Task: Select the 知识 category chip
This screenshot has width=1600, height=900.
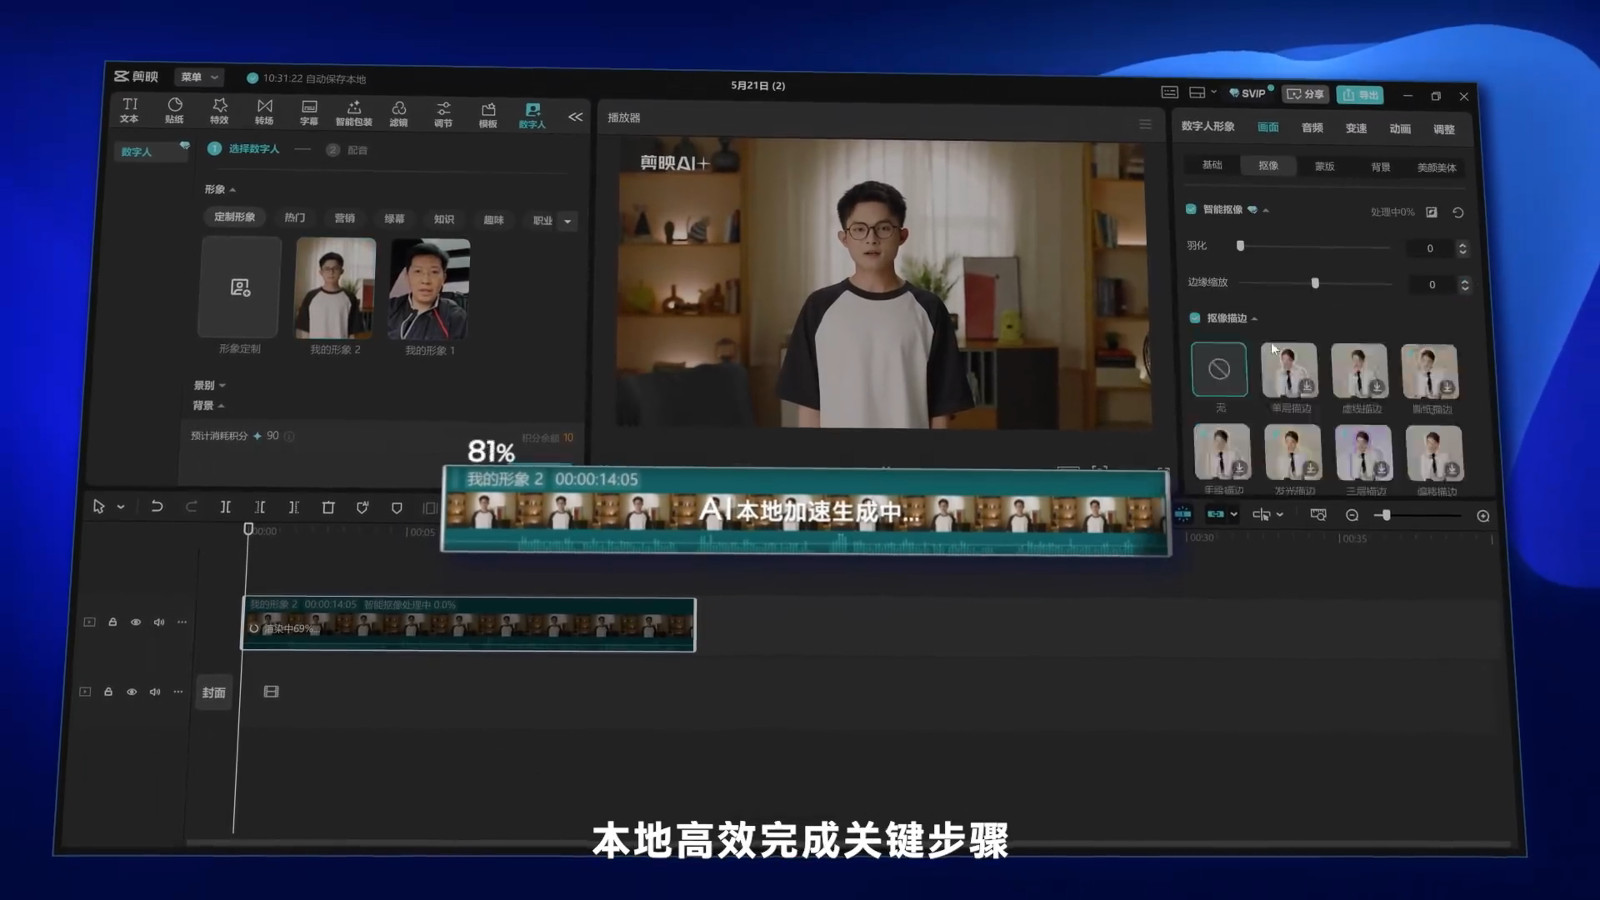Action: (x=444, y=219)
